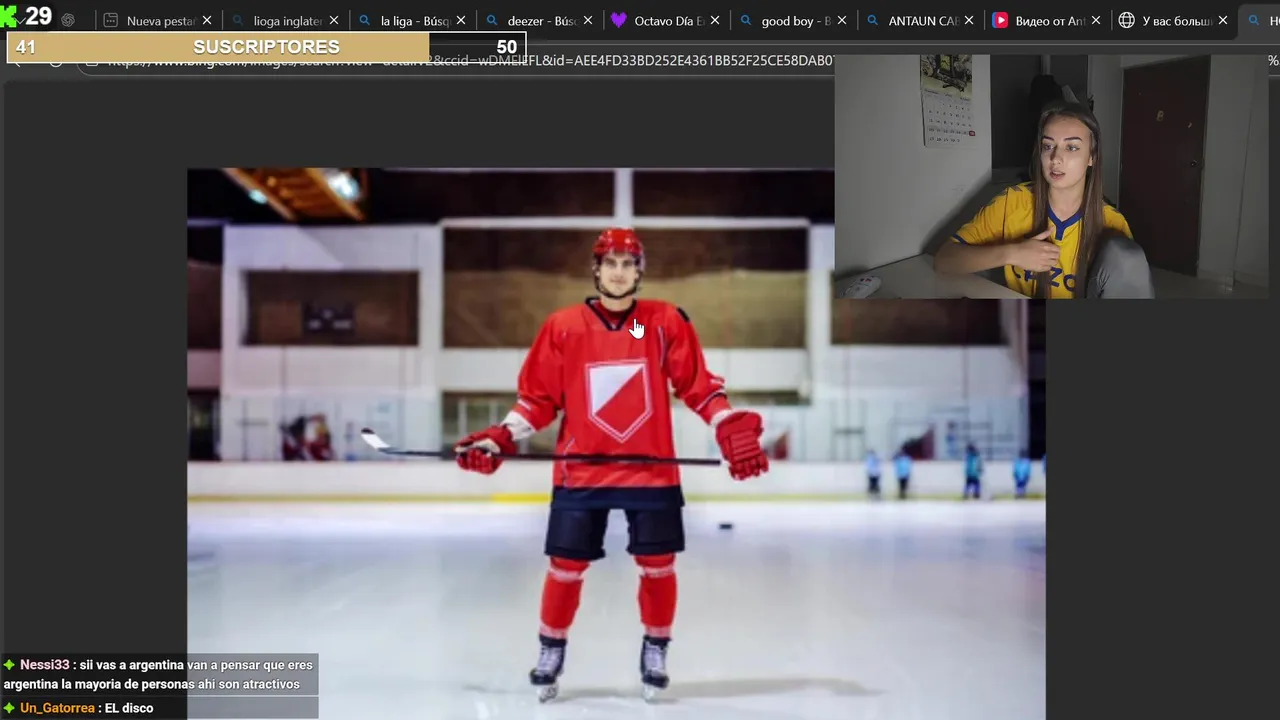Screen dimensions: 1280x720
Task: Close the Nueva pestaña tab
Action: (207, 20)
